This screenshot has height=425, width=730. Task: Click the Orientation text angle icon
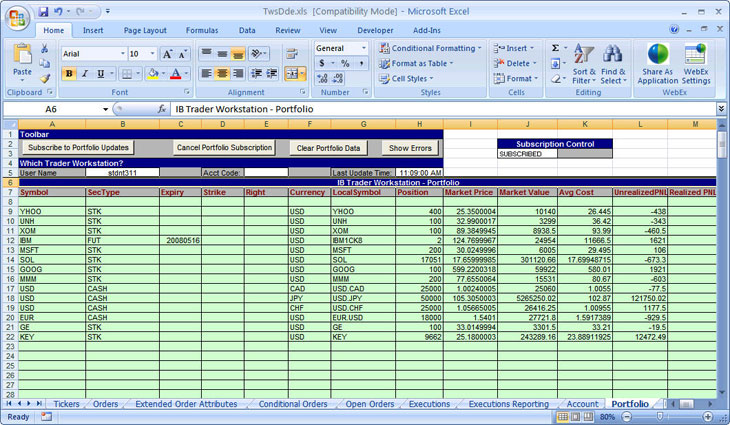coord(256,54)
